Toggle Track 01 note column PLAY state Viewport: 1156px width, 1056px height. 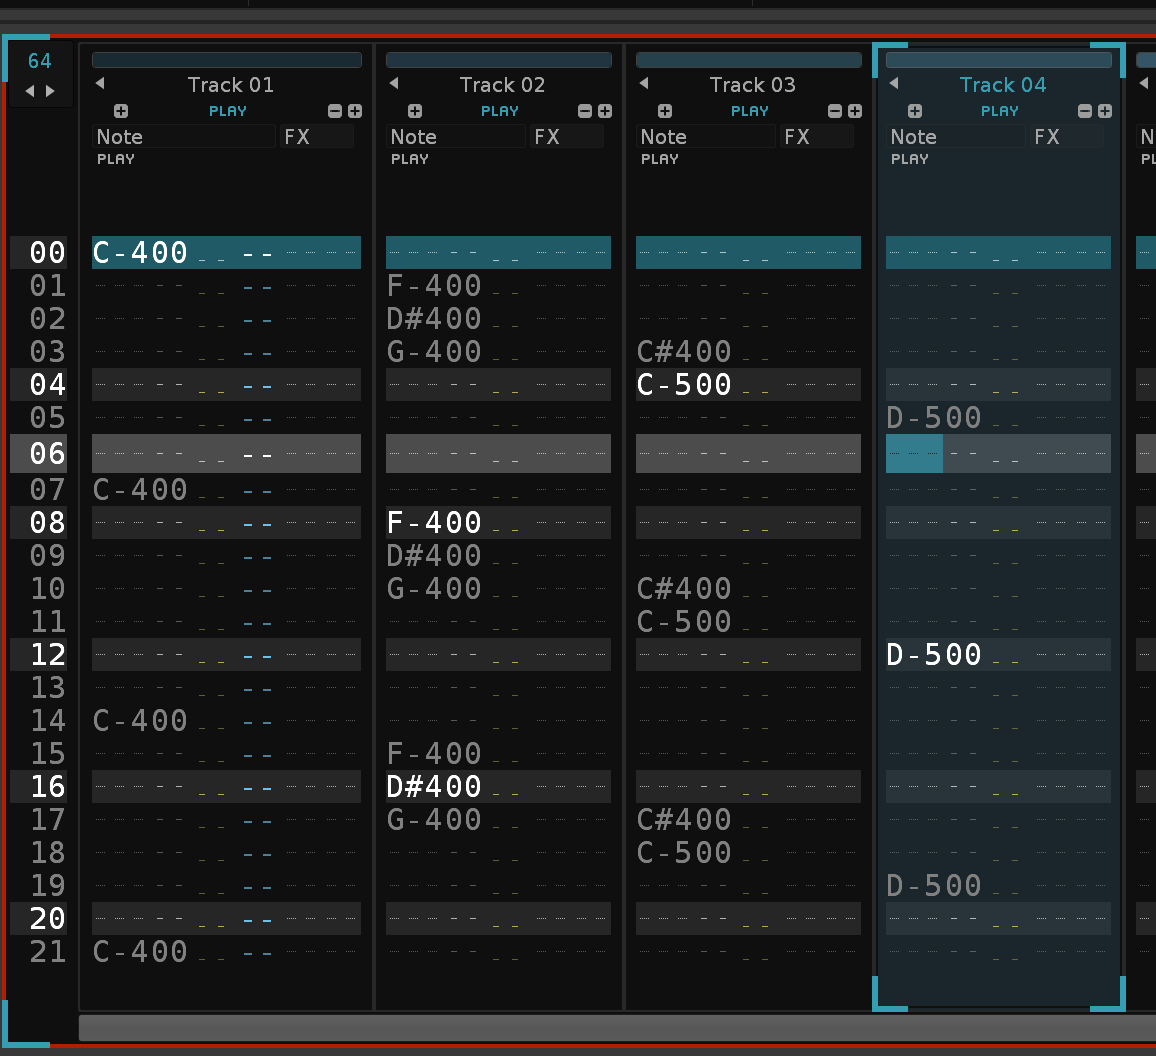(x=116, y=159)
